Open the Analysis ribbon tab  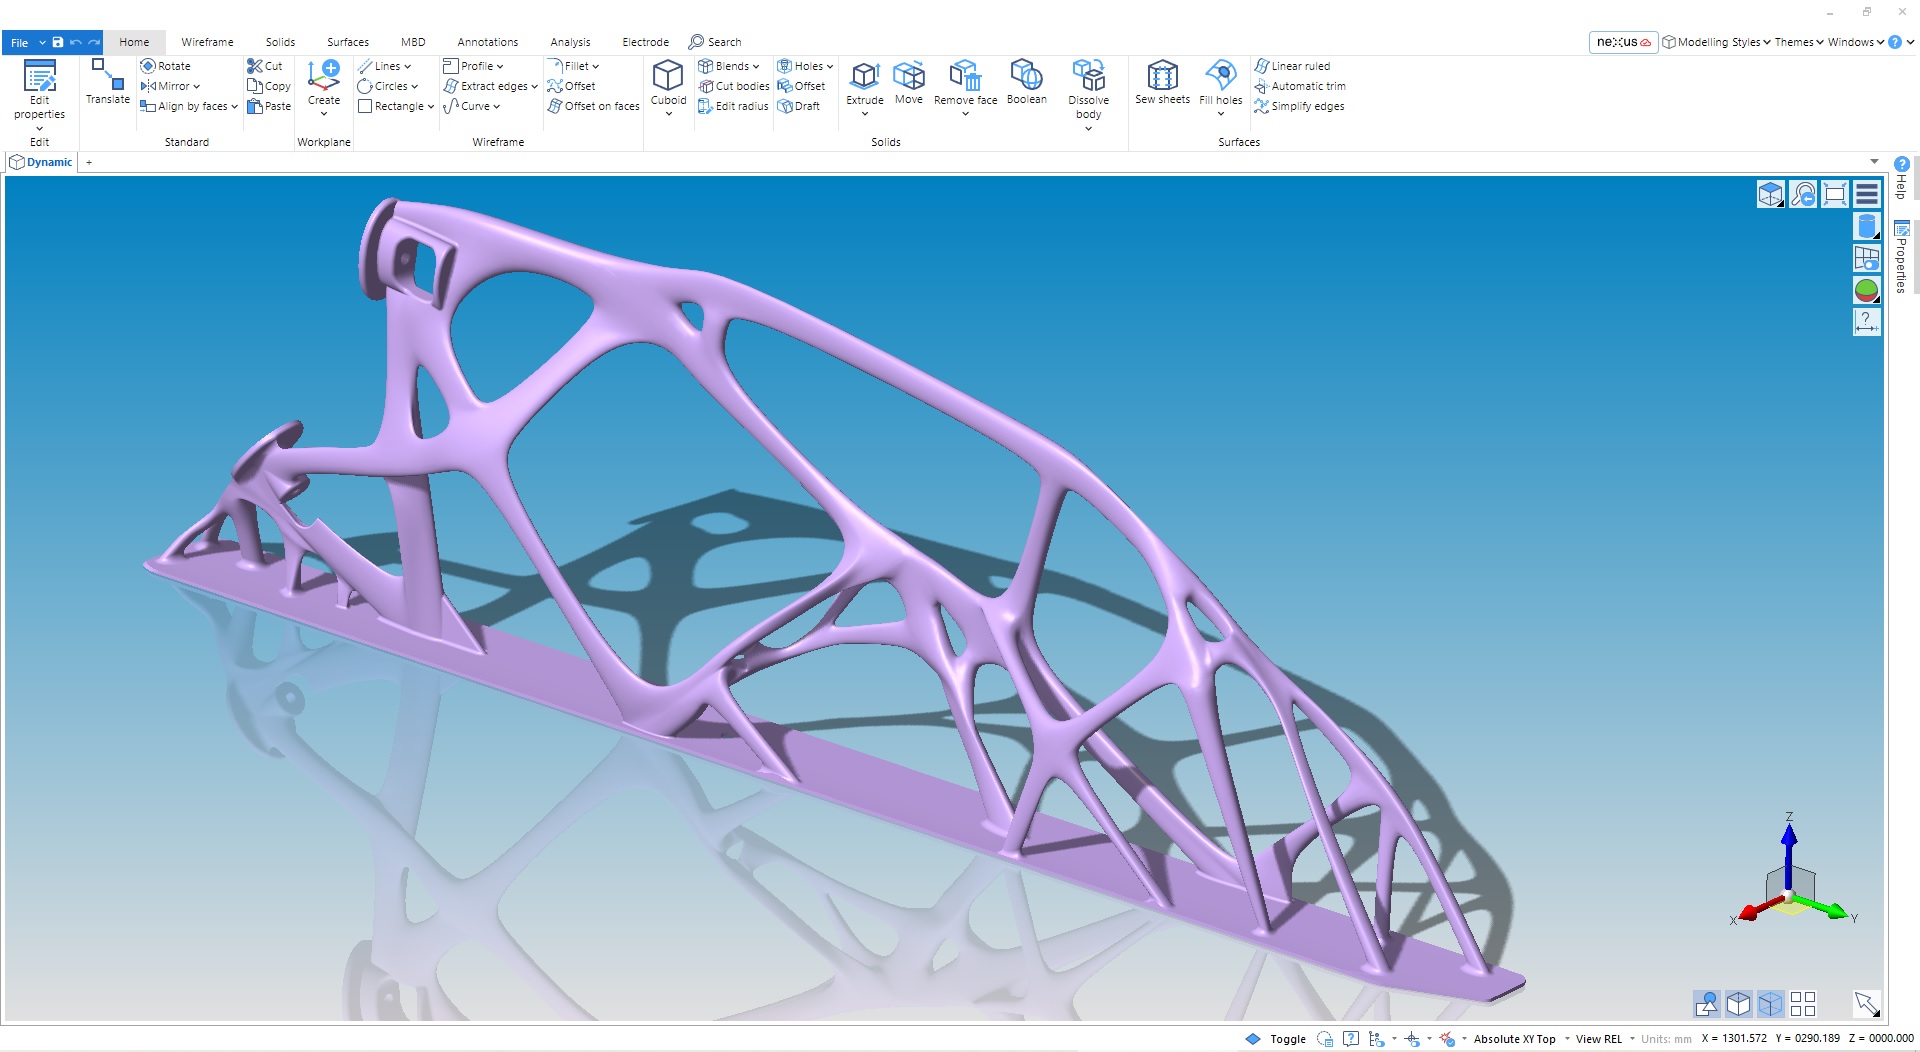(x=570, y=42)
